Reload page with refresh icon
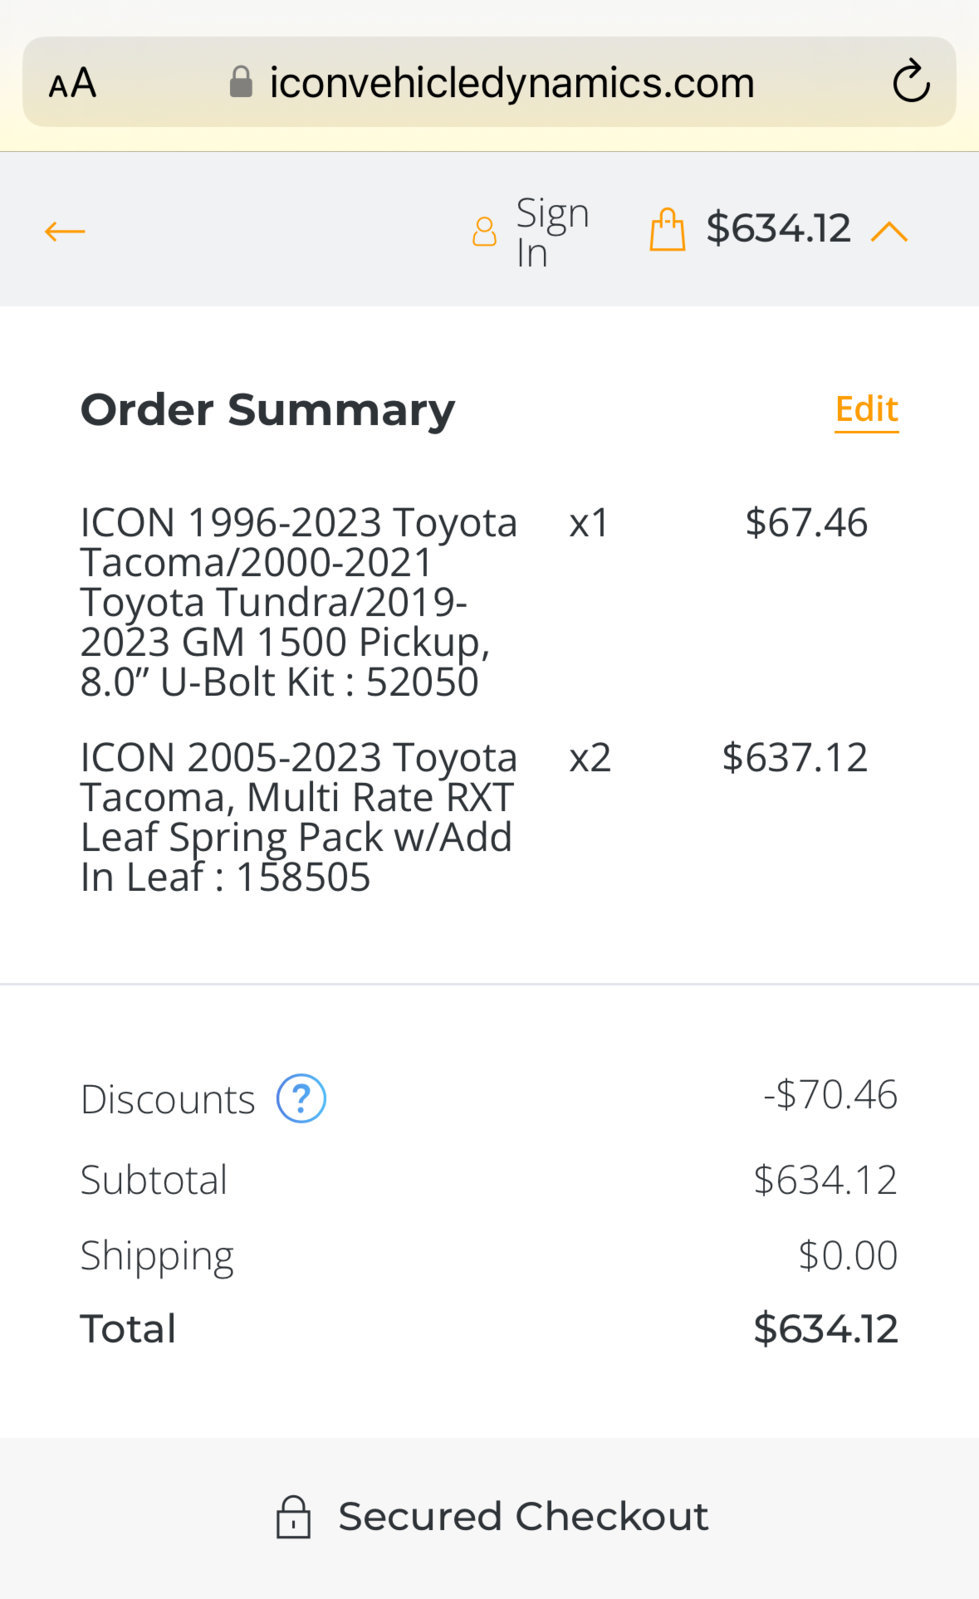 (911, 82)
